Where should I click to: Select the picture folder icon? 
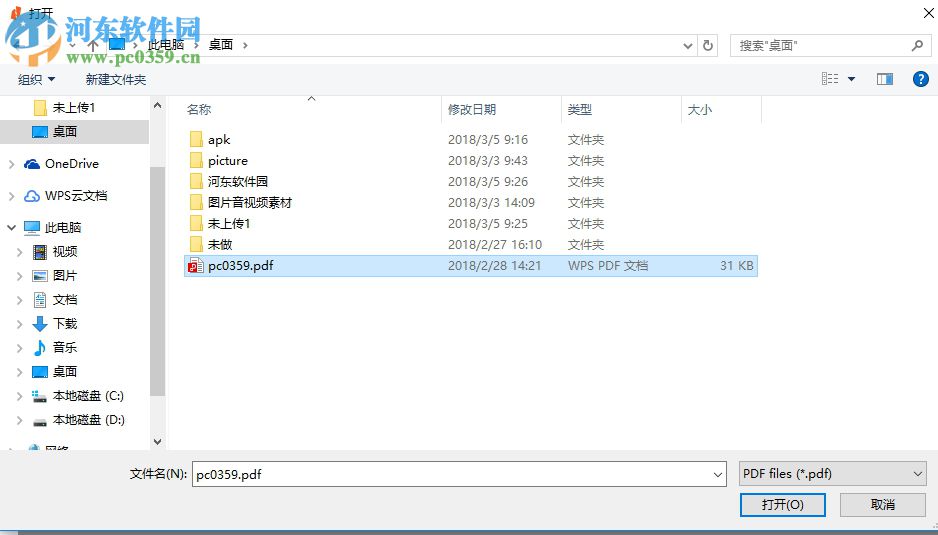(x=196, y=160)
